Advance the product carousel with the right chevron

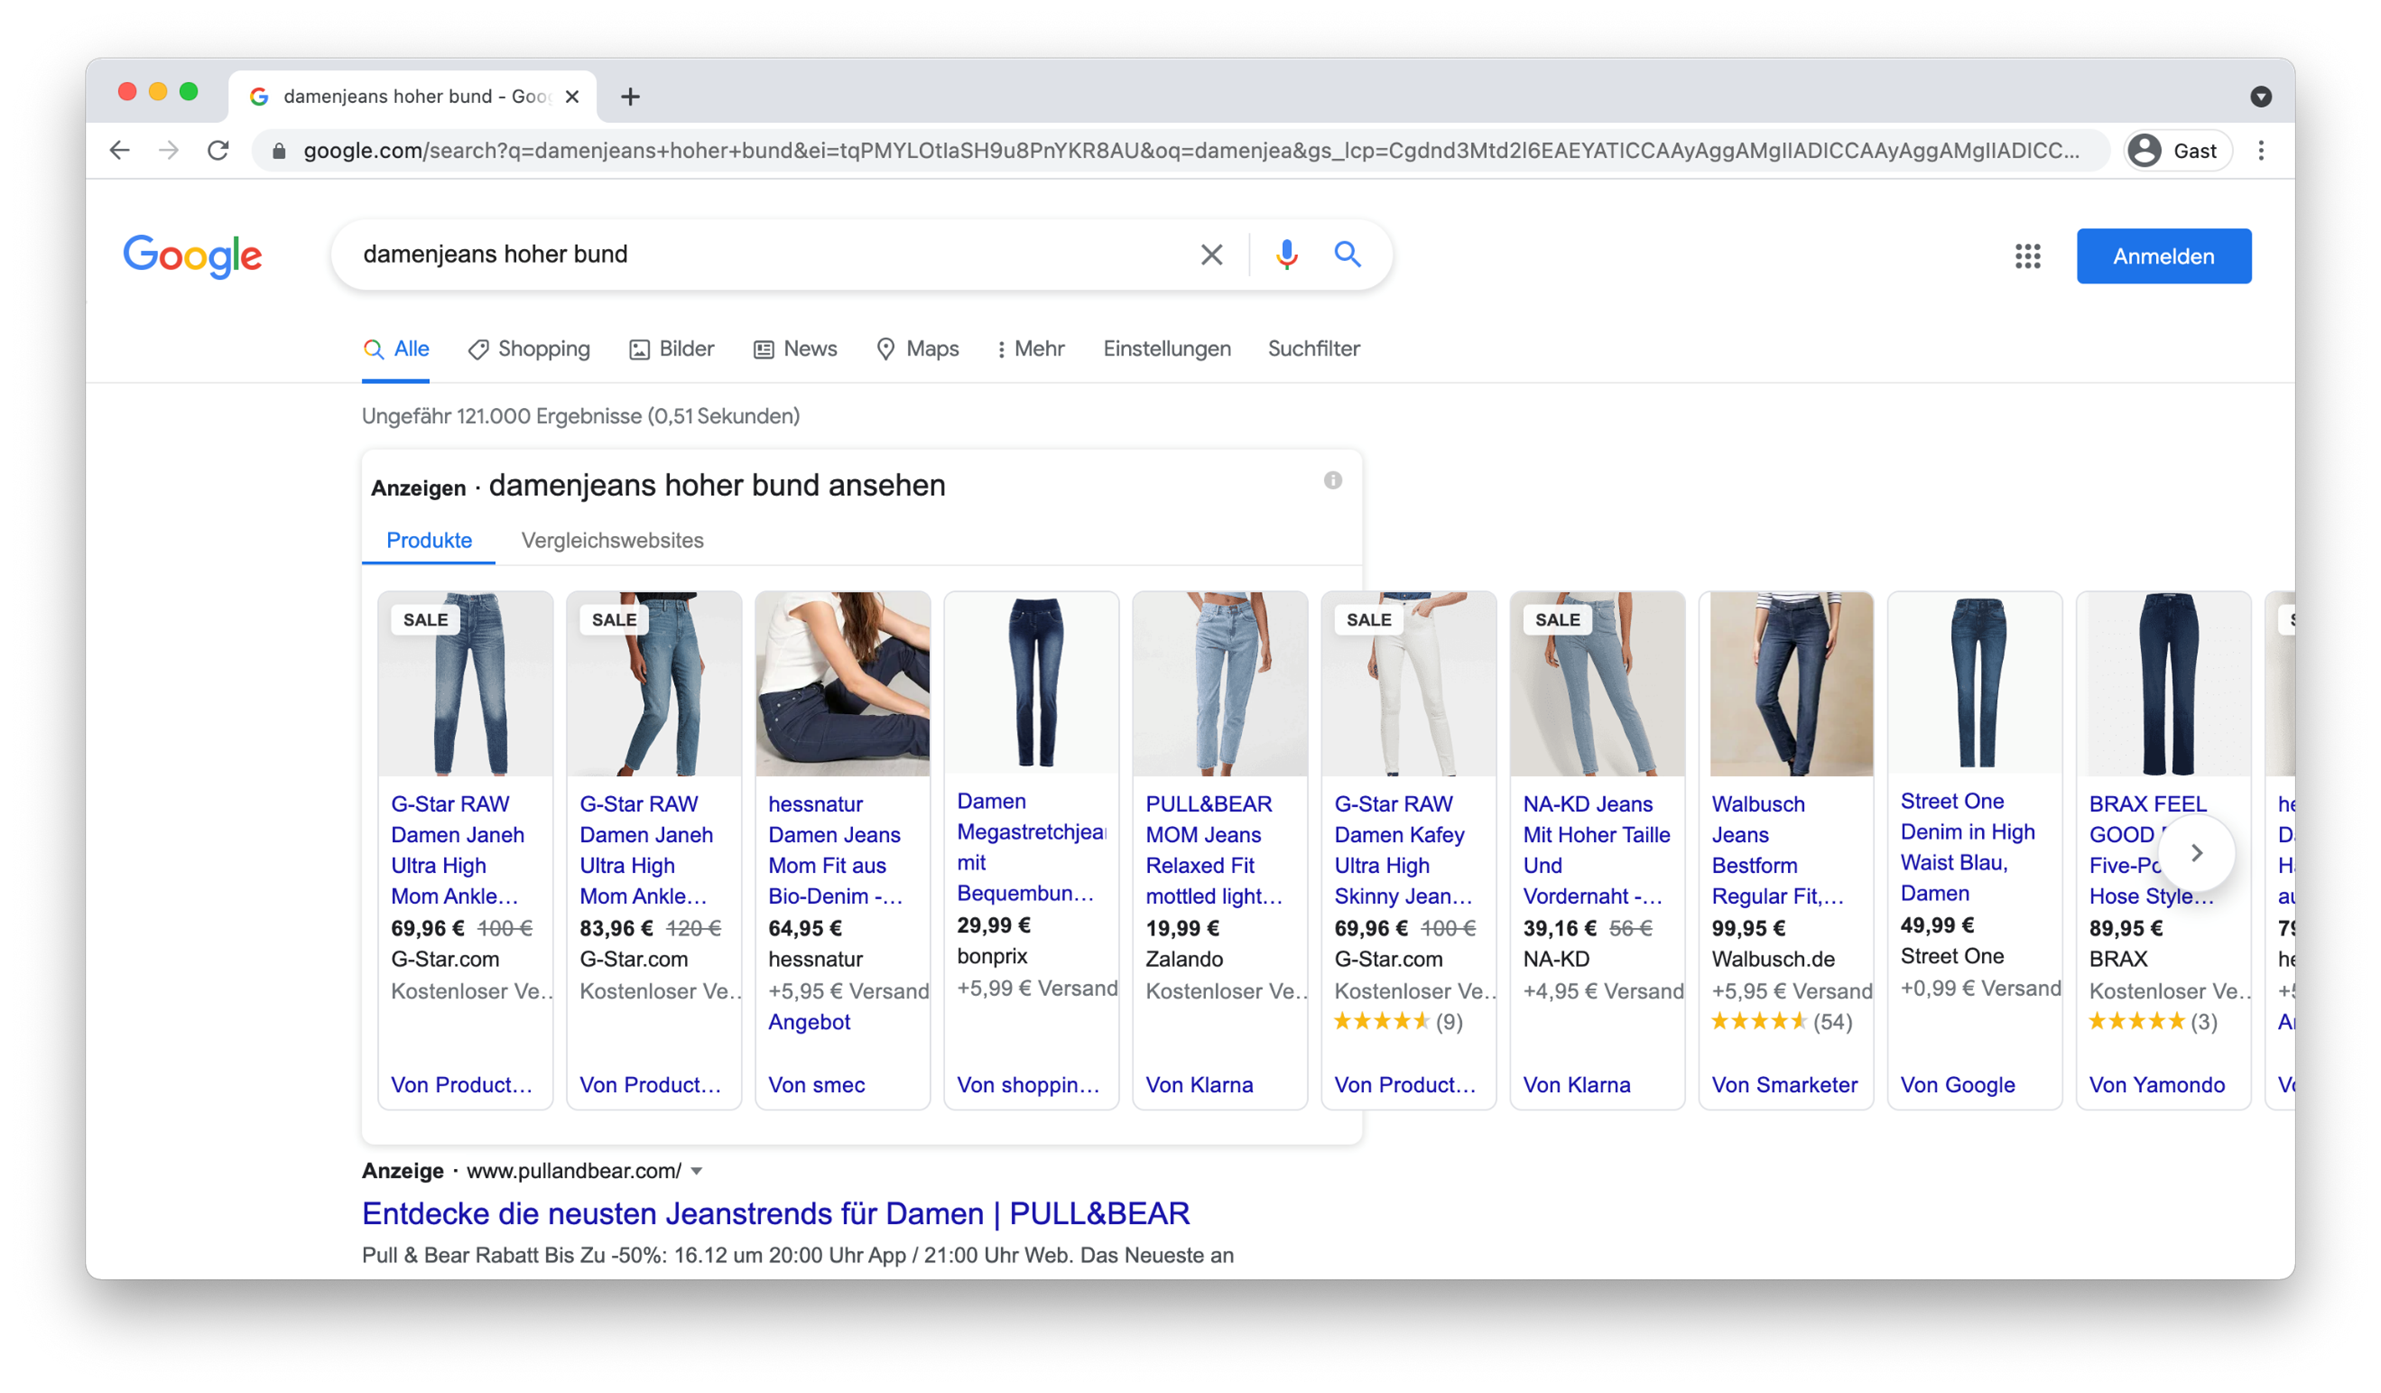2196,853
